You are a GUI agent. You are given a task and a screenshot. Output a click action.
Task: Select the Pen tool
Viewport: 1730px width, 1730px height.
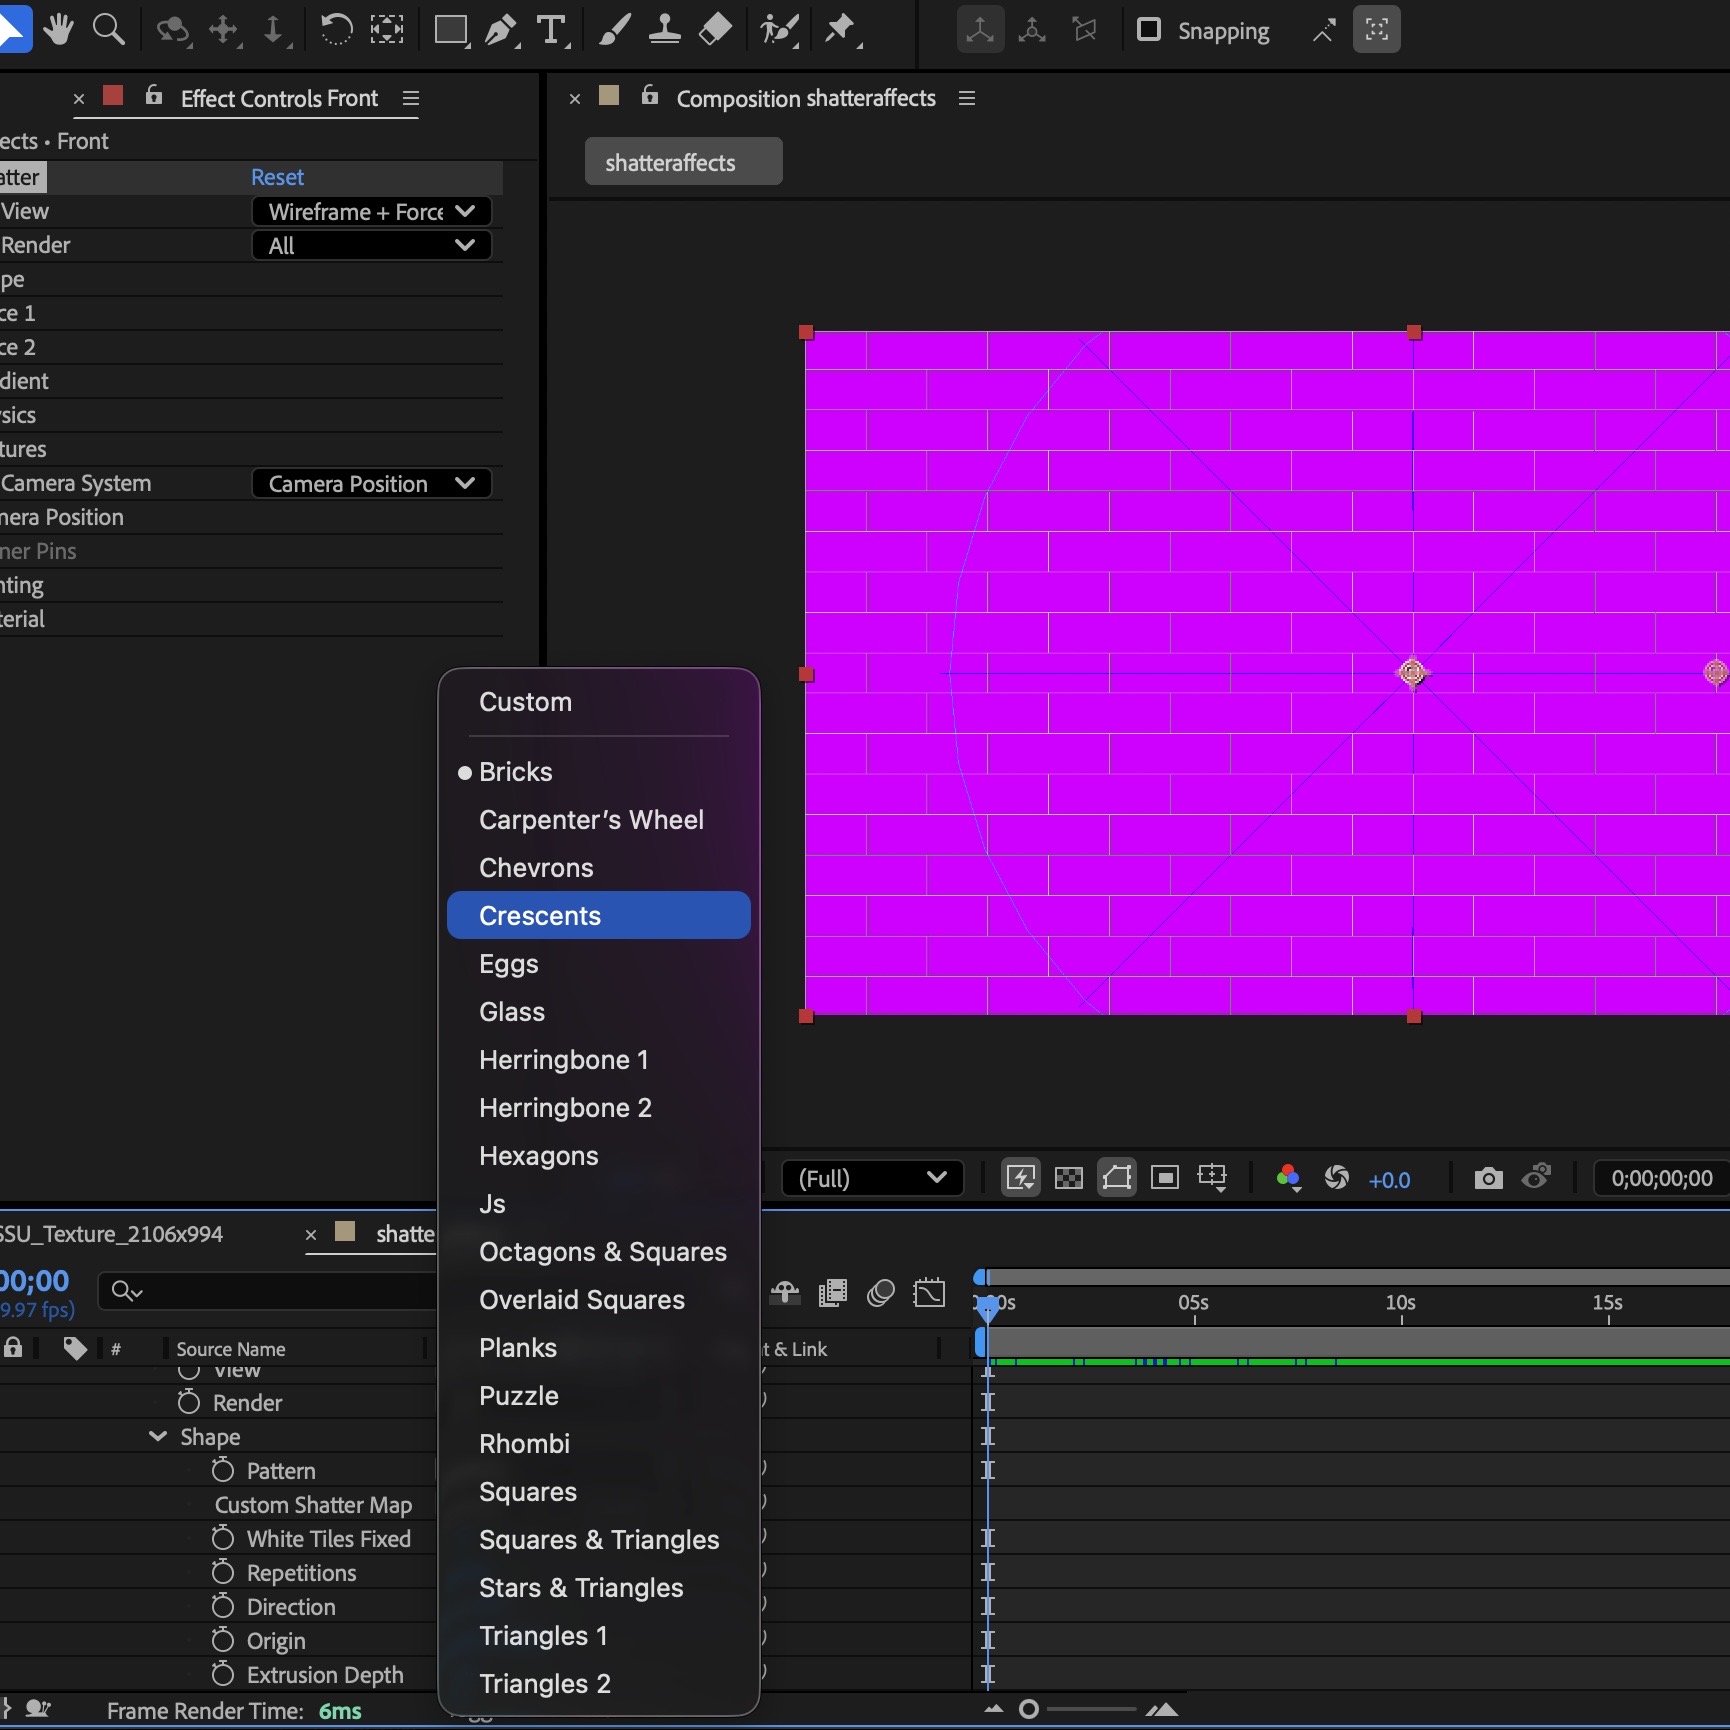[500, 30]
